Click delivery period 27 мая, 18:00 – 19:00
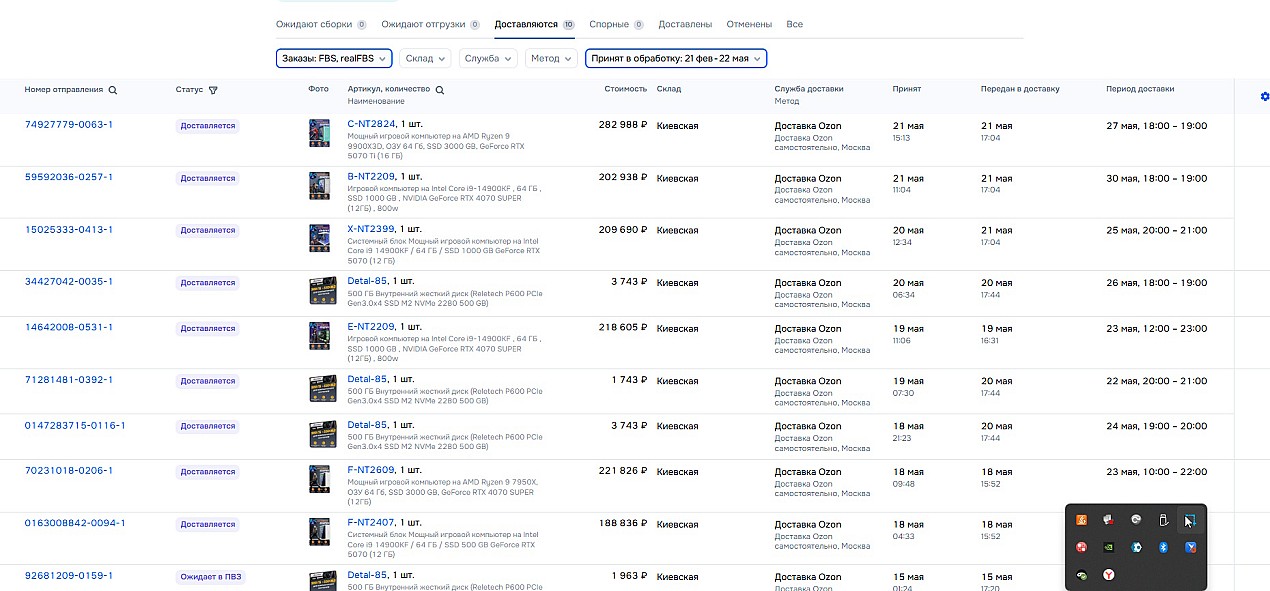Image resolution: width=1270 pixels, height=591 pixels. coord(1157,126)
